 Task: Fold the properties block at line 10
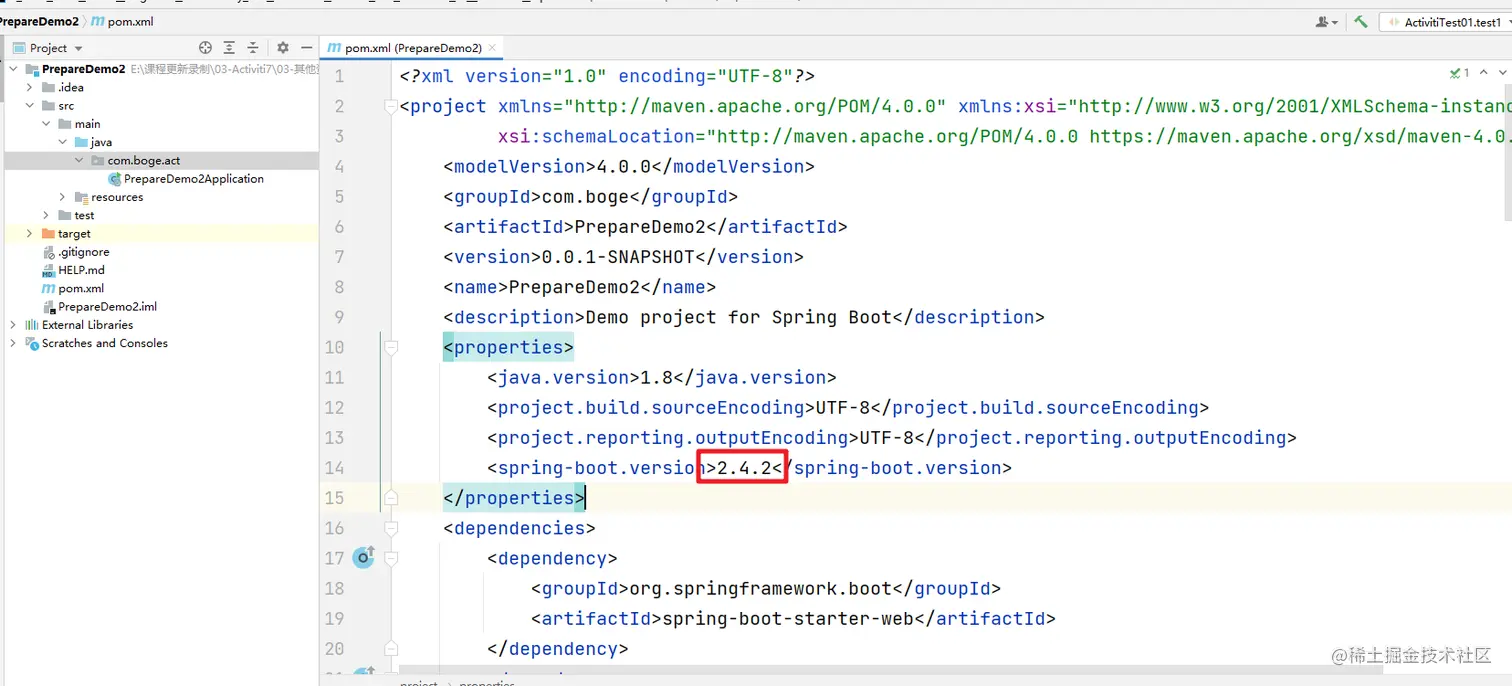[x=391, y=347]
